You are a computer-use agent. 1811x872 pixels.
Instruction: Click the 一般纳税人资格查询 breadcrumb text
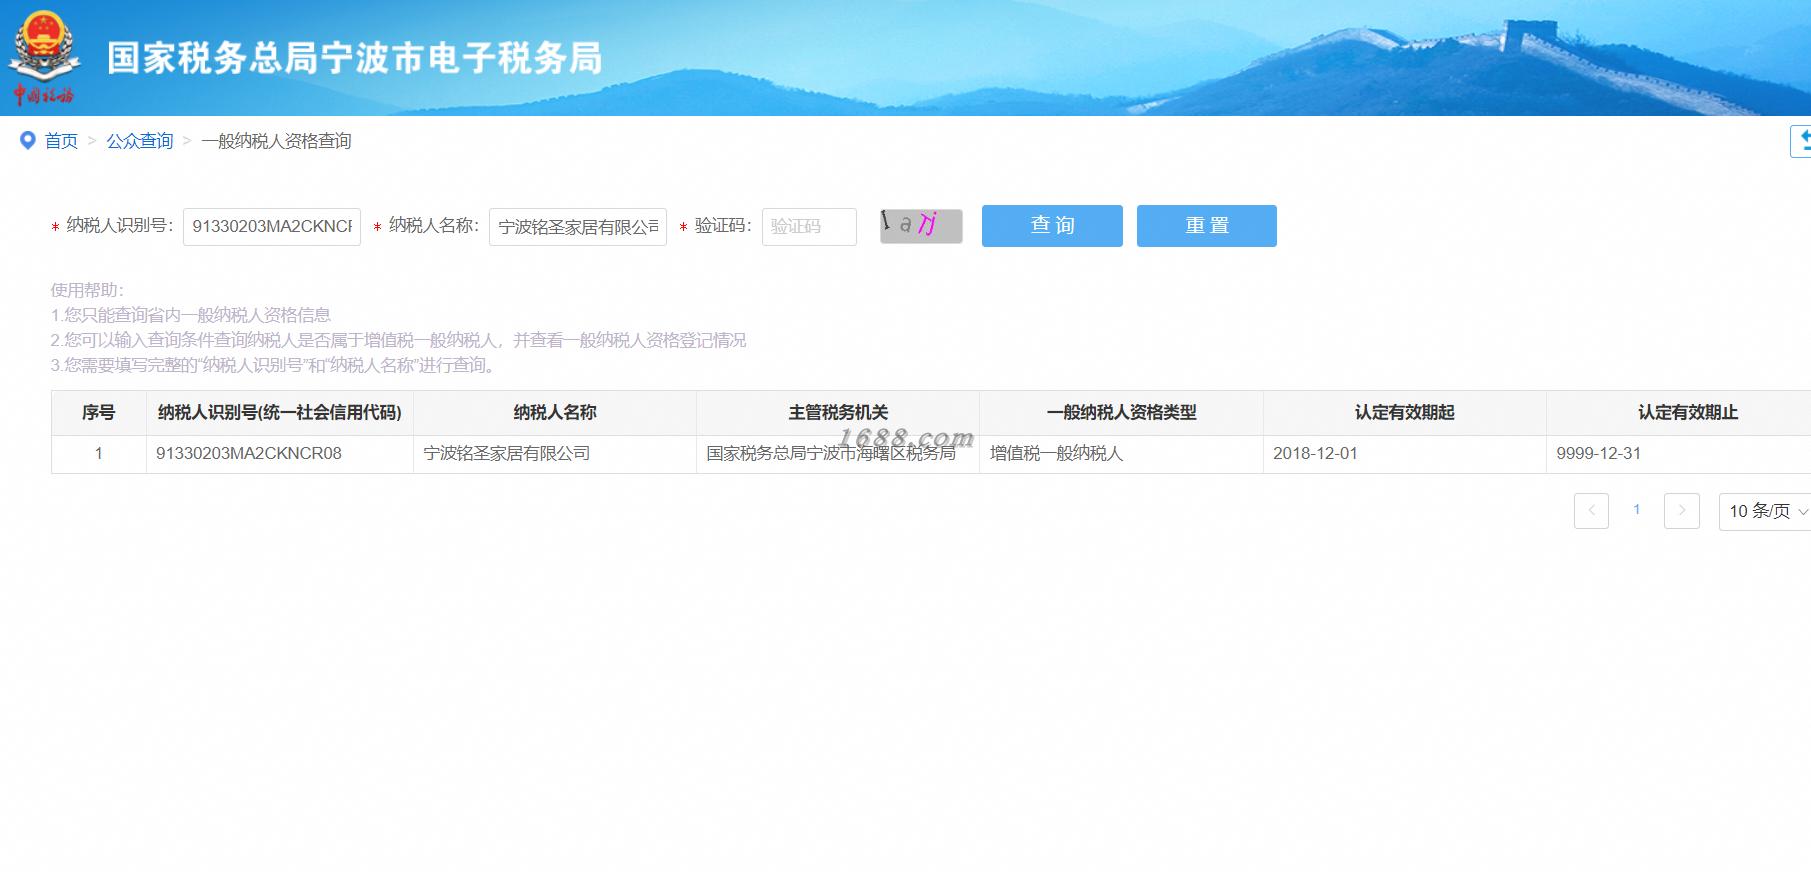point(276,141)
